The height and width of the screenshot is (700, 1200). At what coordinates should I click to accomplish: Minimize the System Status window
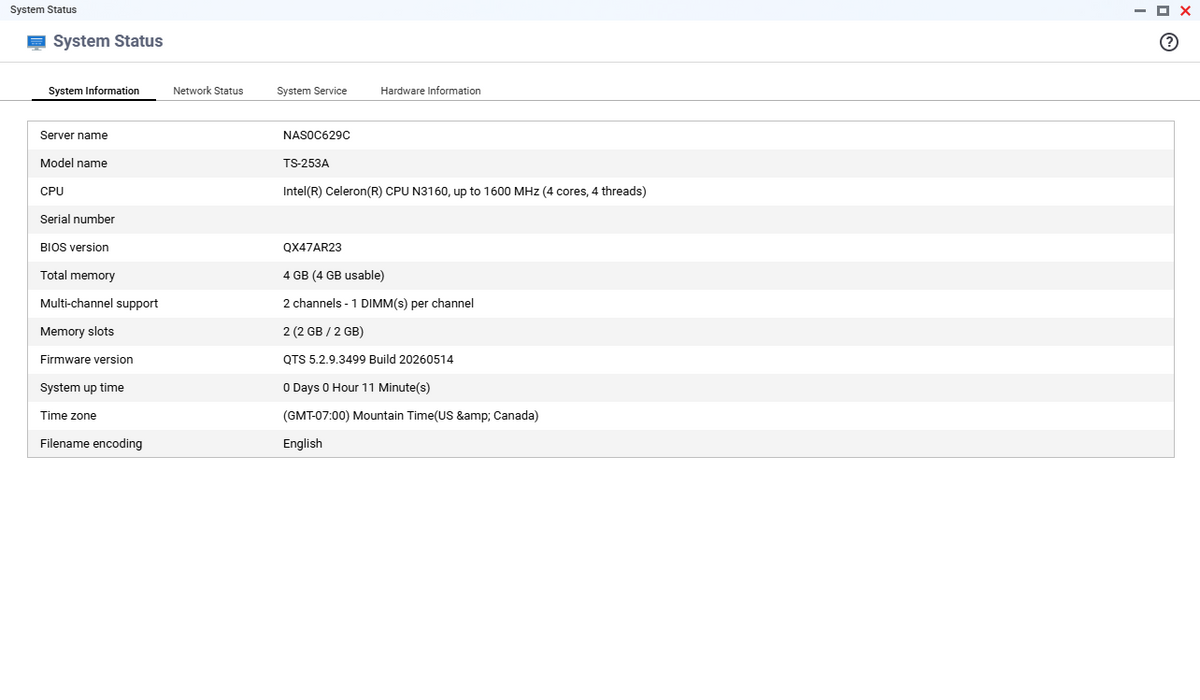click(x=1140, y=11)
